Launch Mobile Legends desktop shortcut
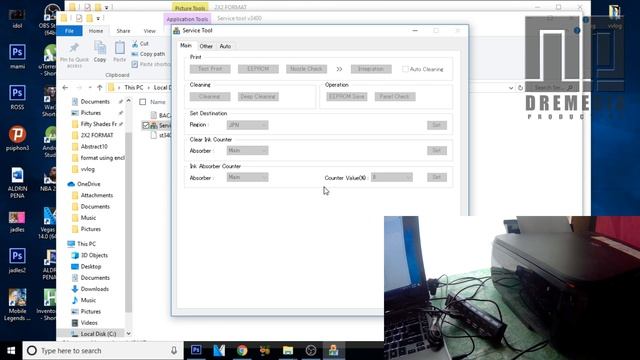The width and height of the screenshot is (640, 360). pos(17,304)
